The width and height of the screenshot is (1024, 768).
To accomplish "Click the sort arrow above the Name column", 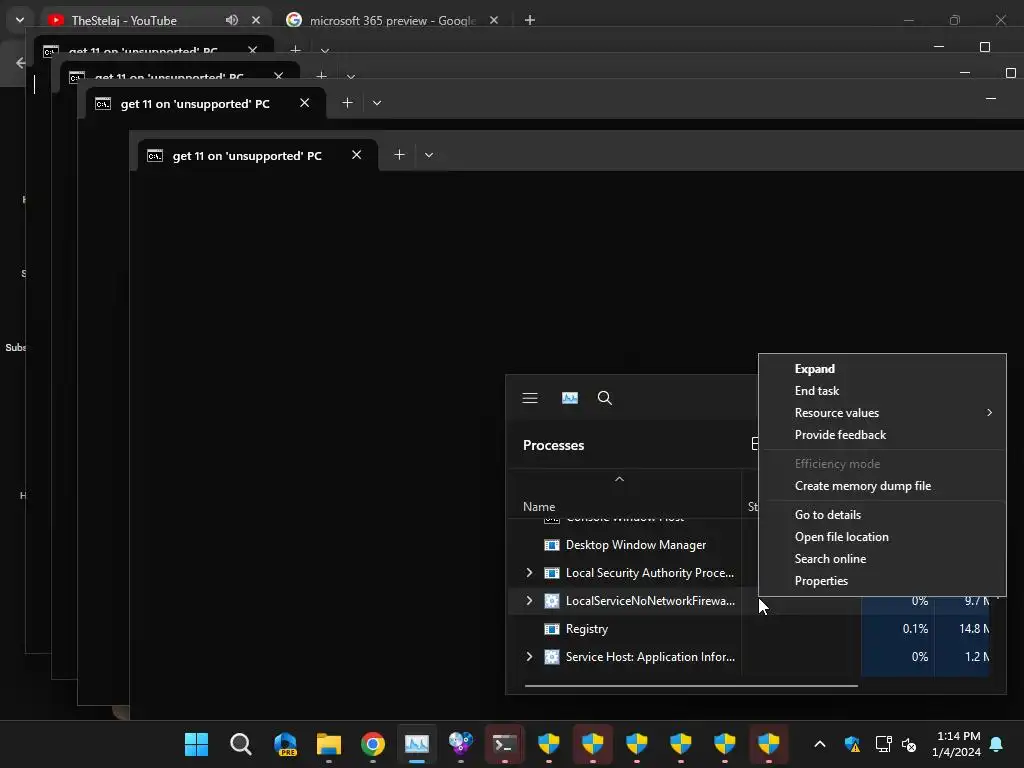I will tap(619, 479).
